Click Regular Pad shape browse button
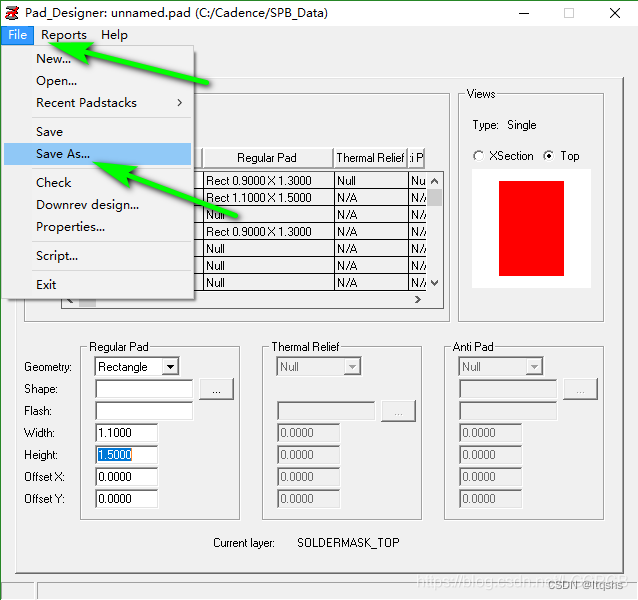The image size is (638, 600). [x=216, y=389]
